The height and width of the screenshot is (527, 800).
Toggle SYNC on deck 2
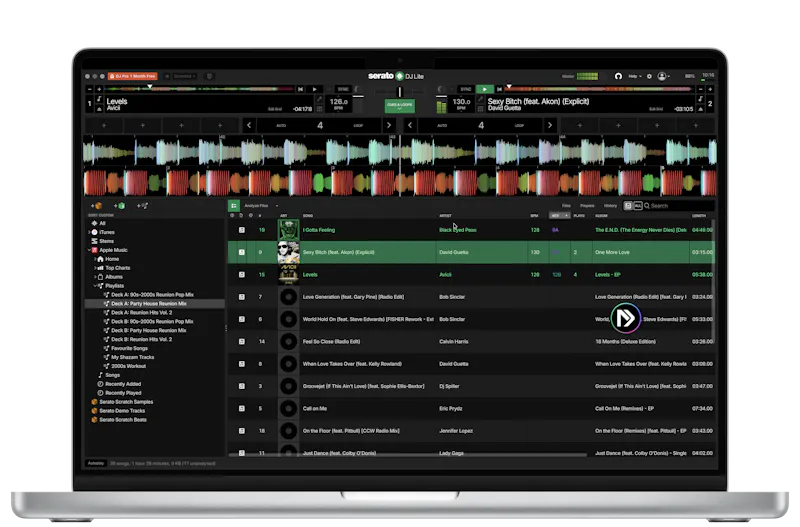[466, 89]
